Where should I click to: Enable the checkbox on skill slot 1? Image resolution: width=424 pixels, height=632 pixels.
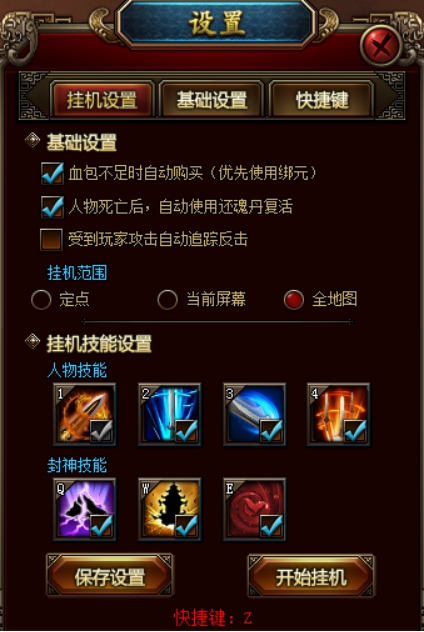[x=101, y=430]
